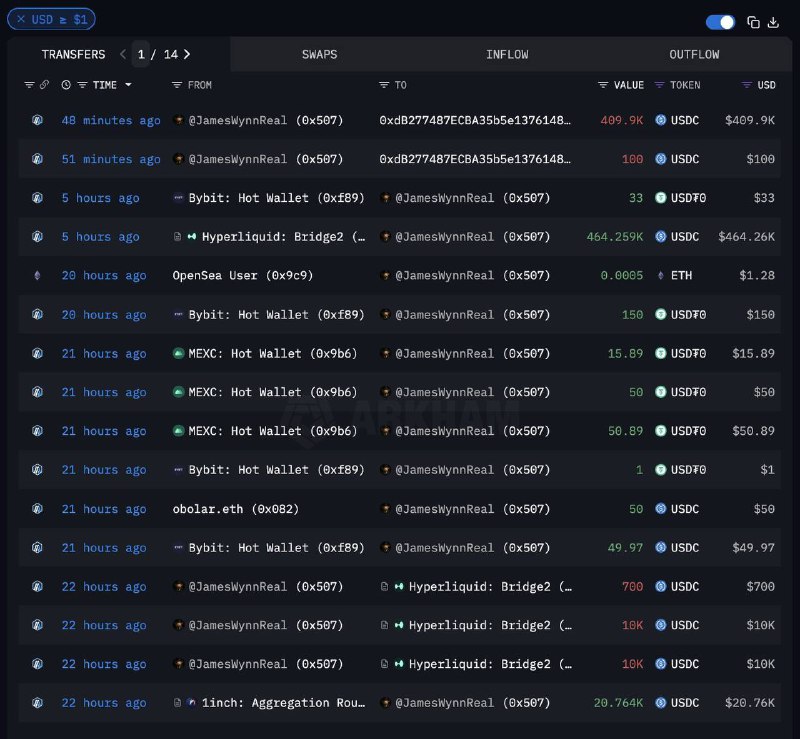This screenshot has width=800, height=739.
Task: Click value 464.259K
Action: [x=615, y=237]
